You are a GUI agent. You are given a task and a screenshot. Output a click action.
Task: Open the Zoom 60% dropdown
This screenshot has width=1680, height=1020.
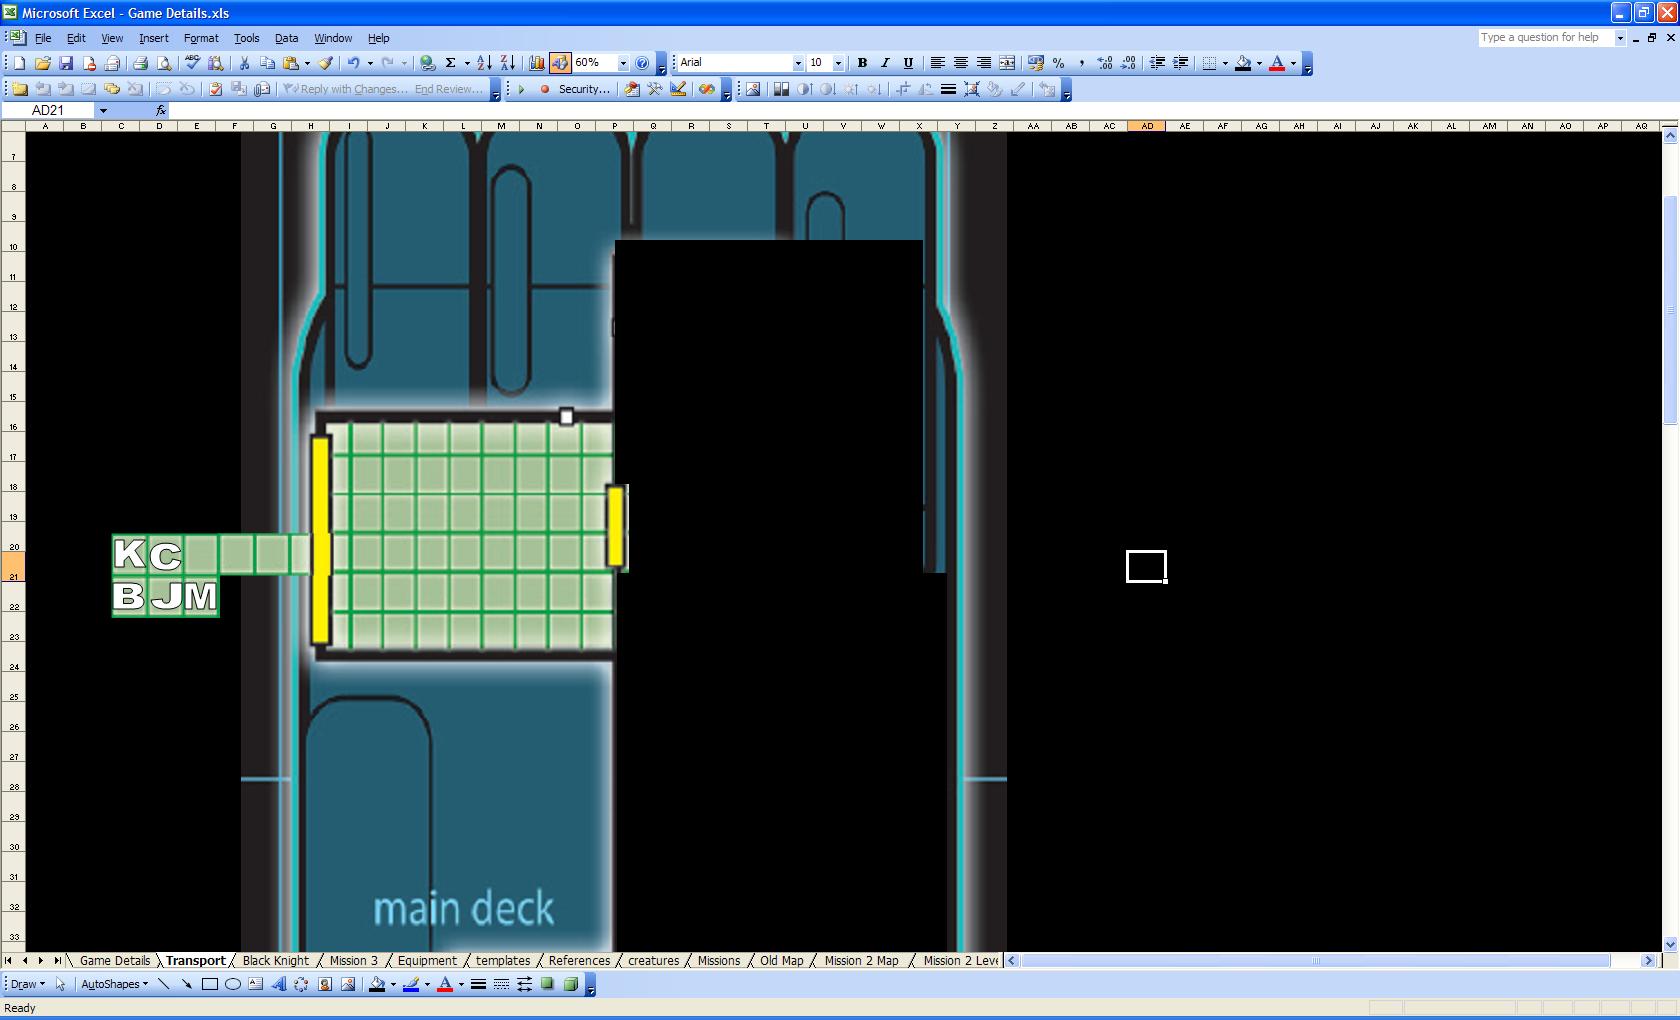[x=623, y=63]
